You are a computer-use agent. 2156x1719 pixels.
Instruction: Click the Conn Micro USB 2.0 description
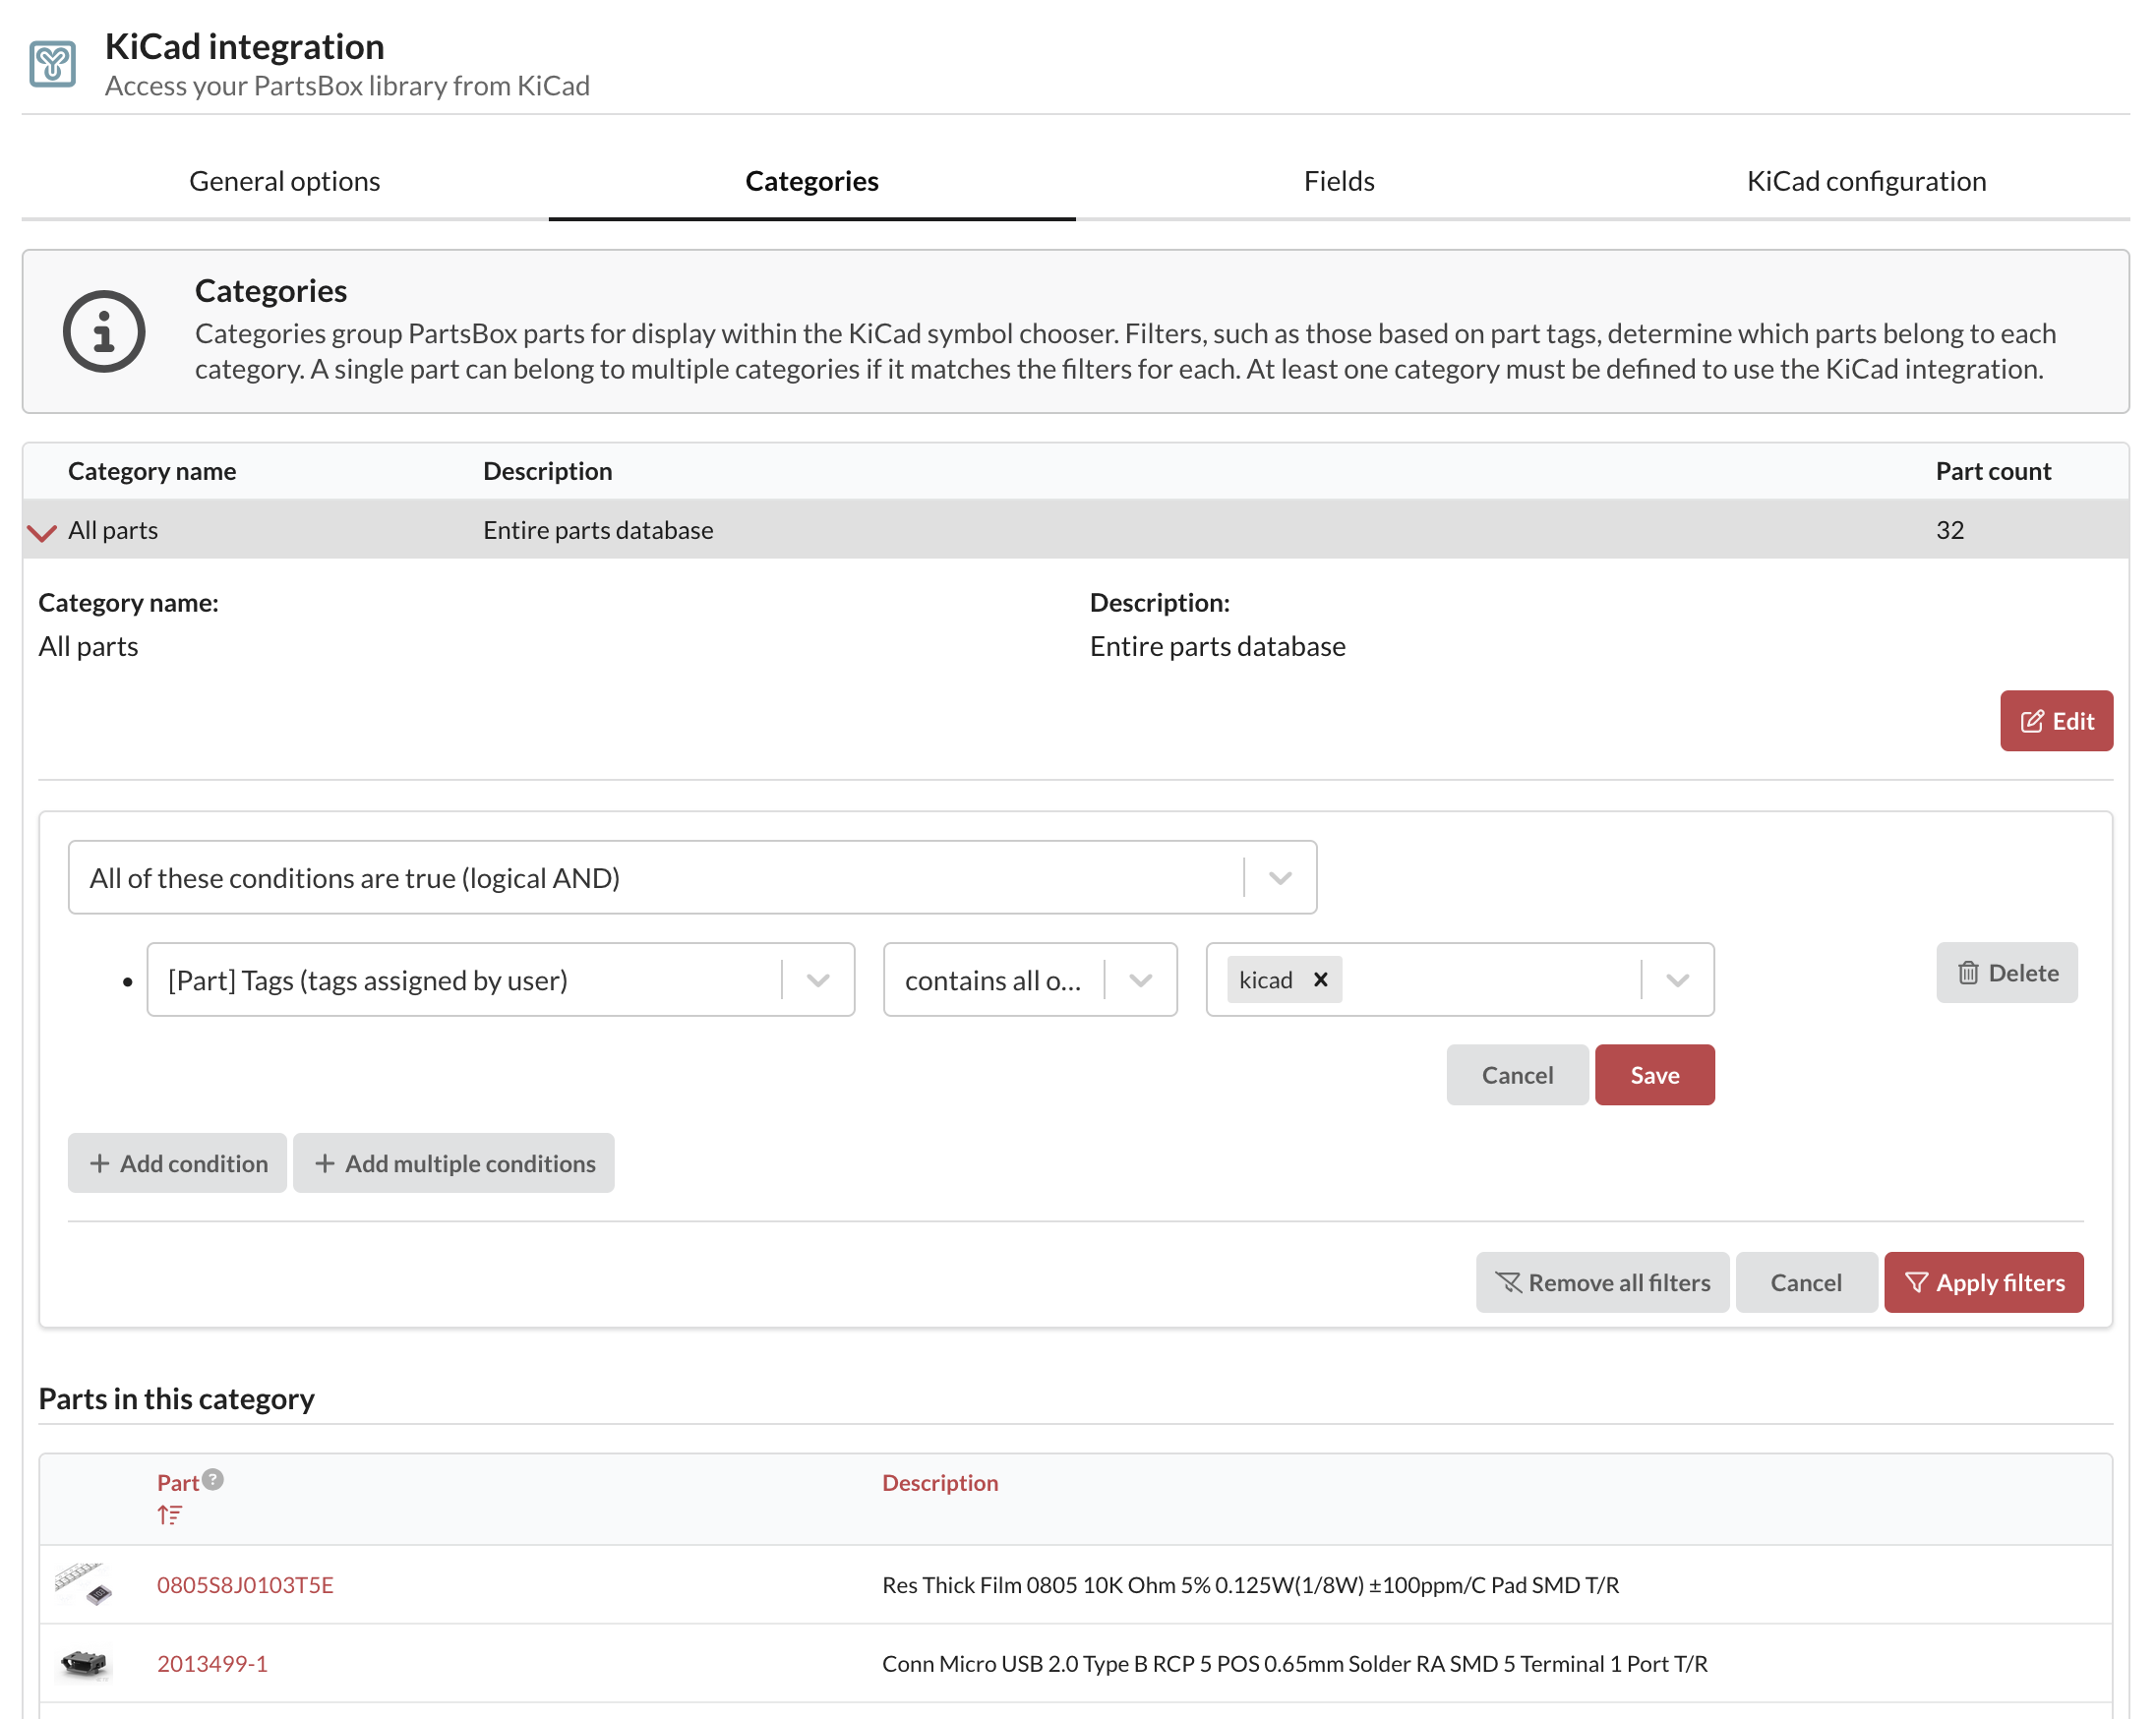pyautogui.click(x=1294, y=1664)
